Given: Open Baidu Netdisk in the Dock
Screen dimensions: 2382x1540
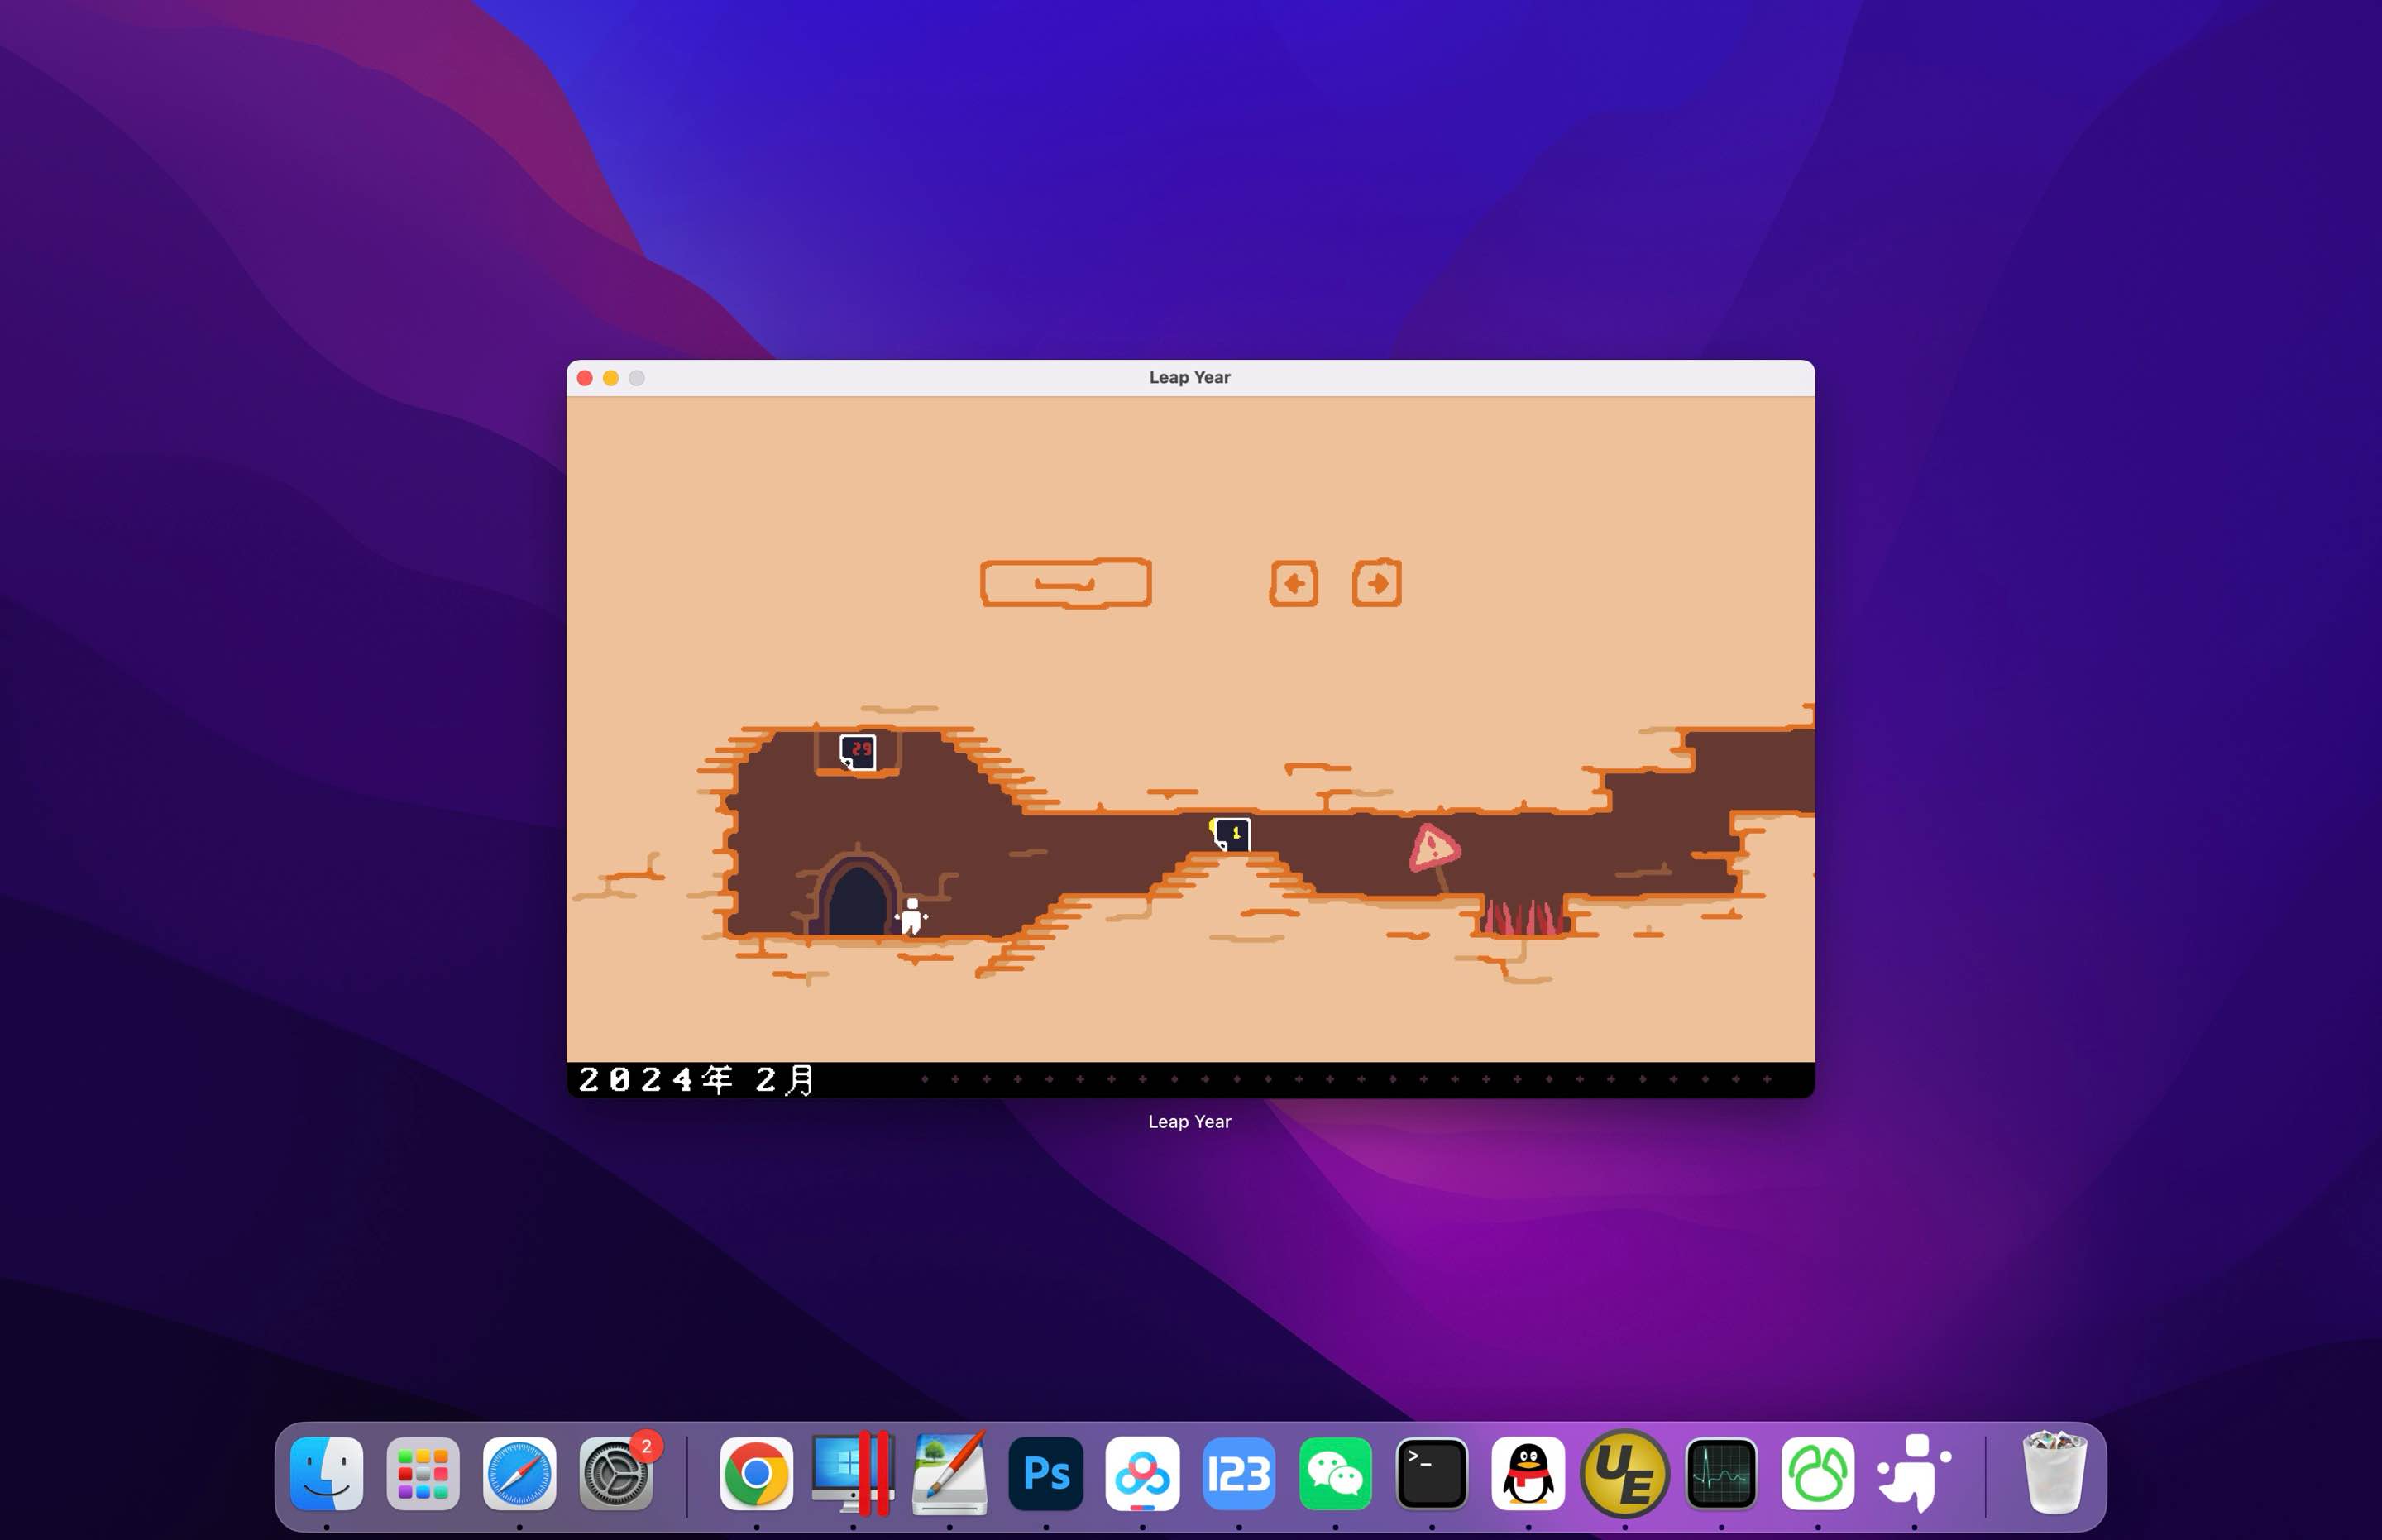Looking at the screenshot, I should (1142, 1473).
